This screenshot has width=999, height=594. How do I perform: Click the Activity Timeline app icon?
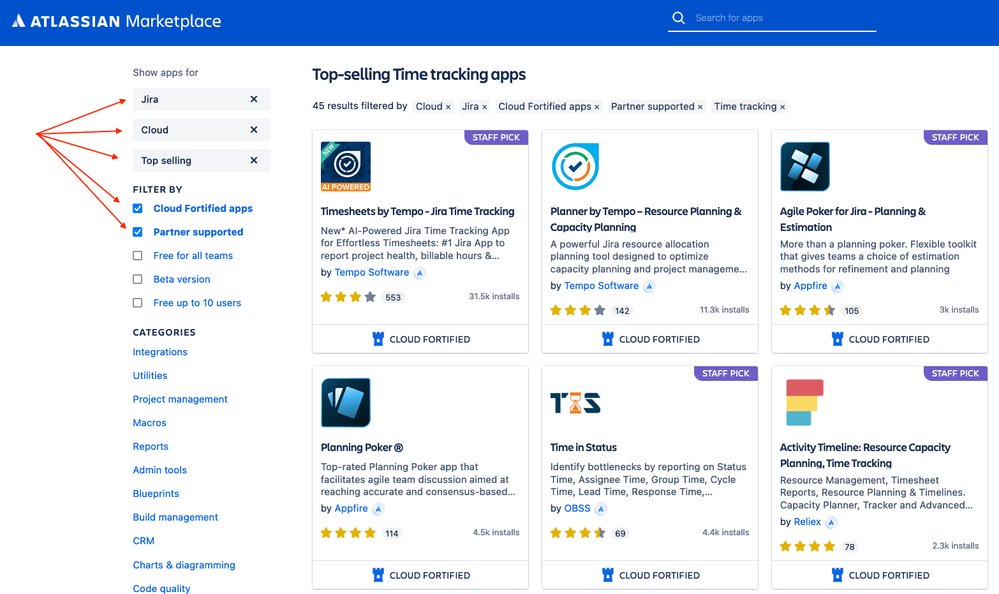coord(805,402)
